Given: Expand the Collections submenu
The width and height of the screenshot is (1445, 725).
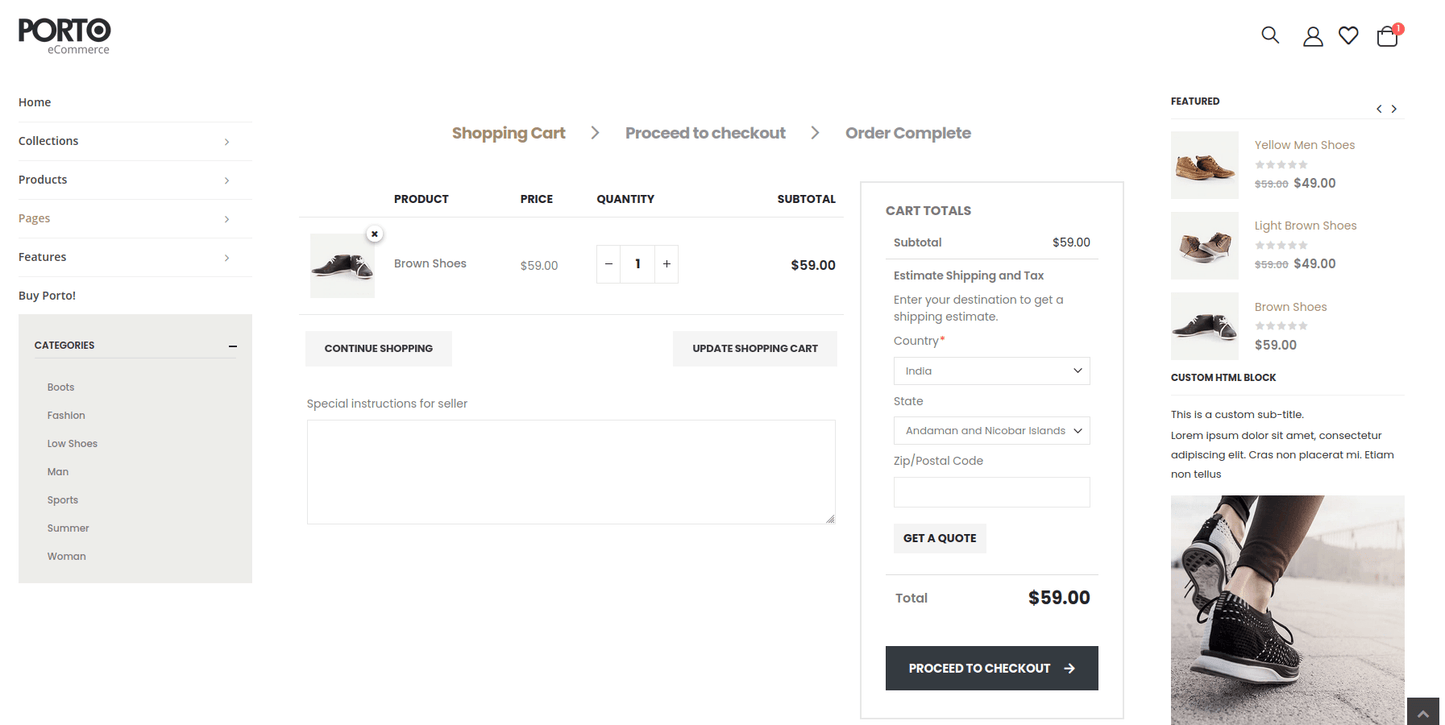Looking at the screenshot, I should coord(226,142).
